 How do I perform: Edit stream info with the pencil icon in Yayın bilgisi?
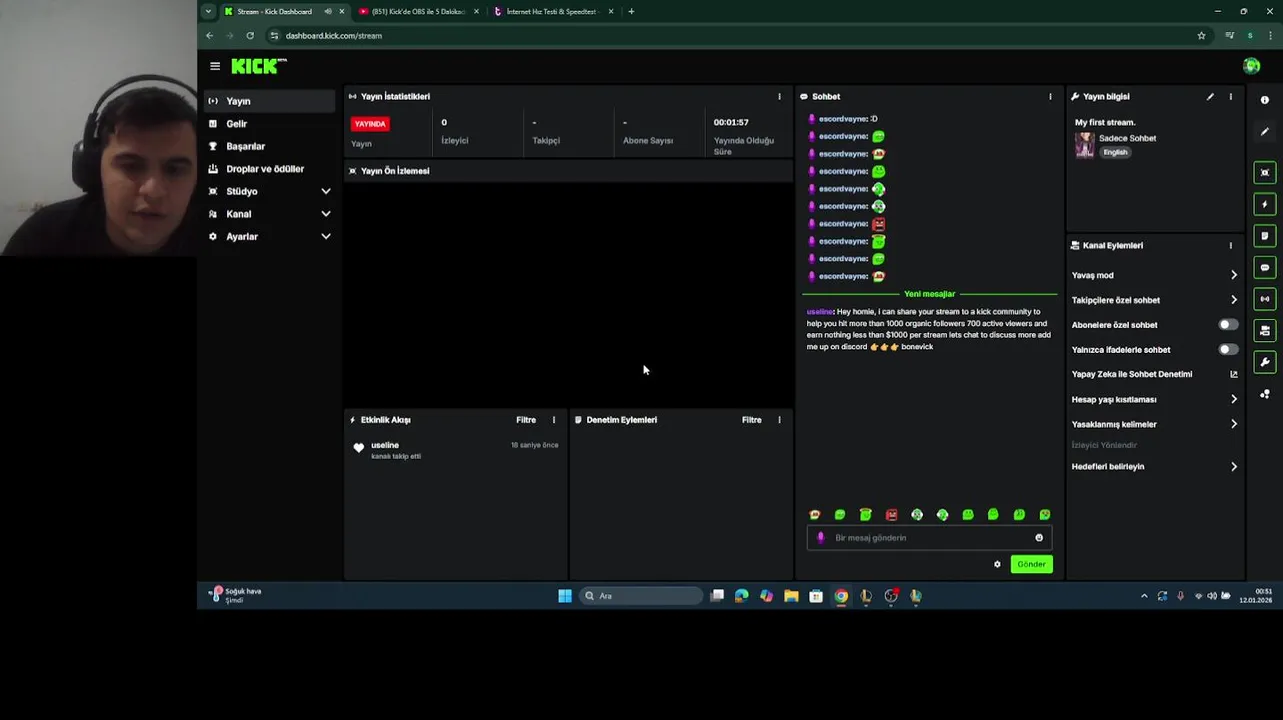point(1210,97)
